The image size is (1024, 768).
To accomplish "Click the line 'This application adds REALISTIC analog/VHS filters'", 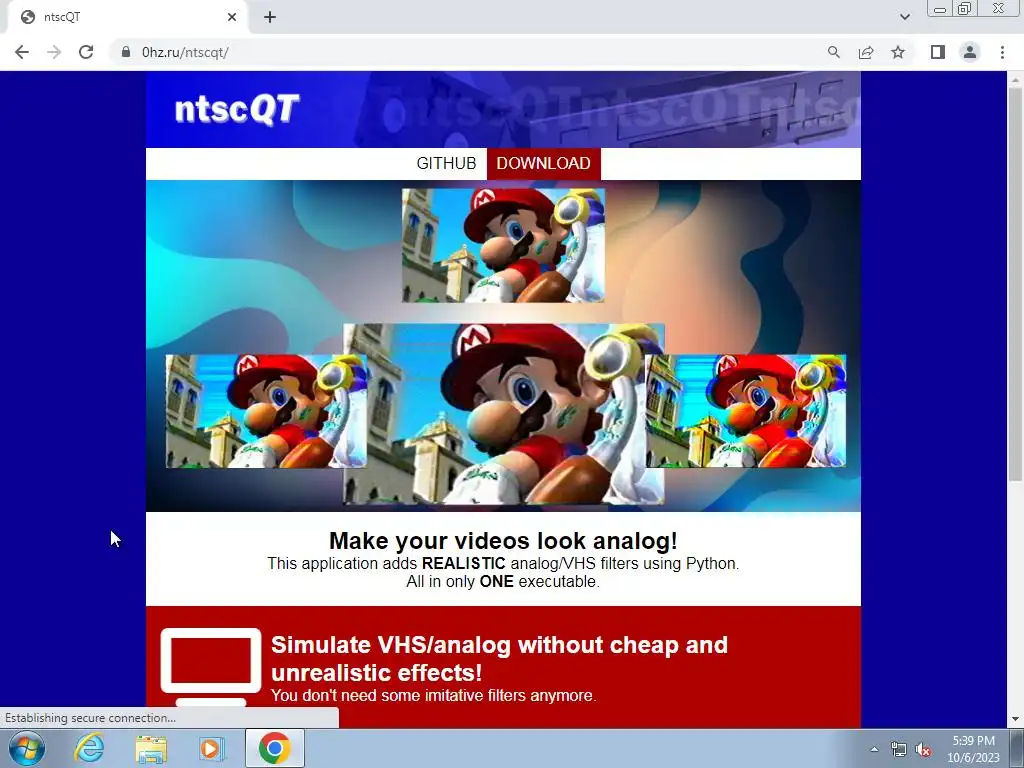I will click(x=503, y=563).
